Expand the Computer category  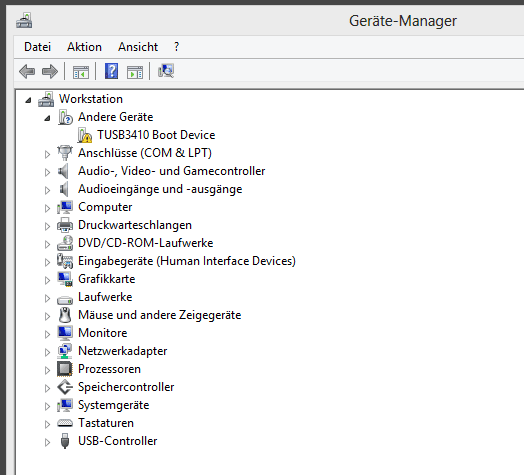tap(47, 208)
